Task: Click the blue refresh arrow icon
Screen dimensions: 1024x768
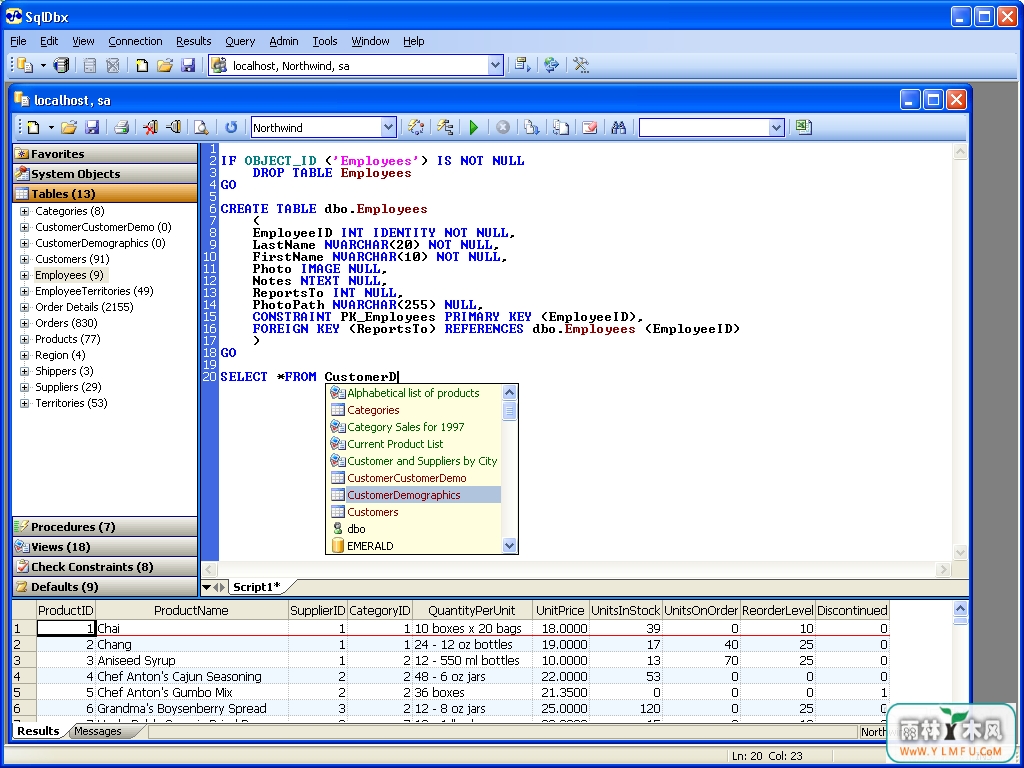Action: click(x=231, y=127)
